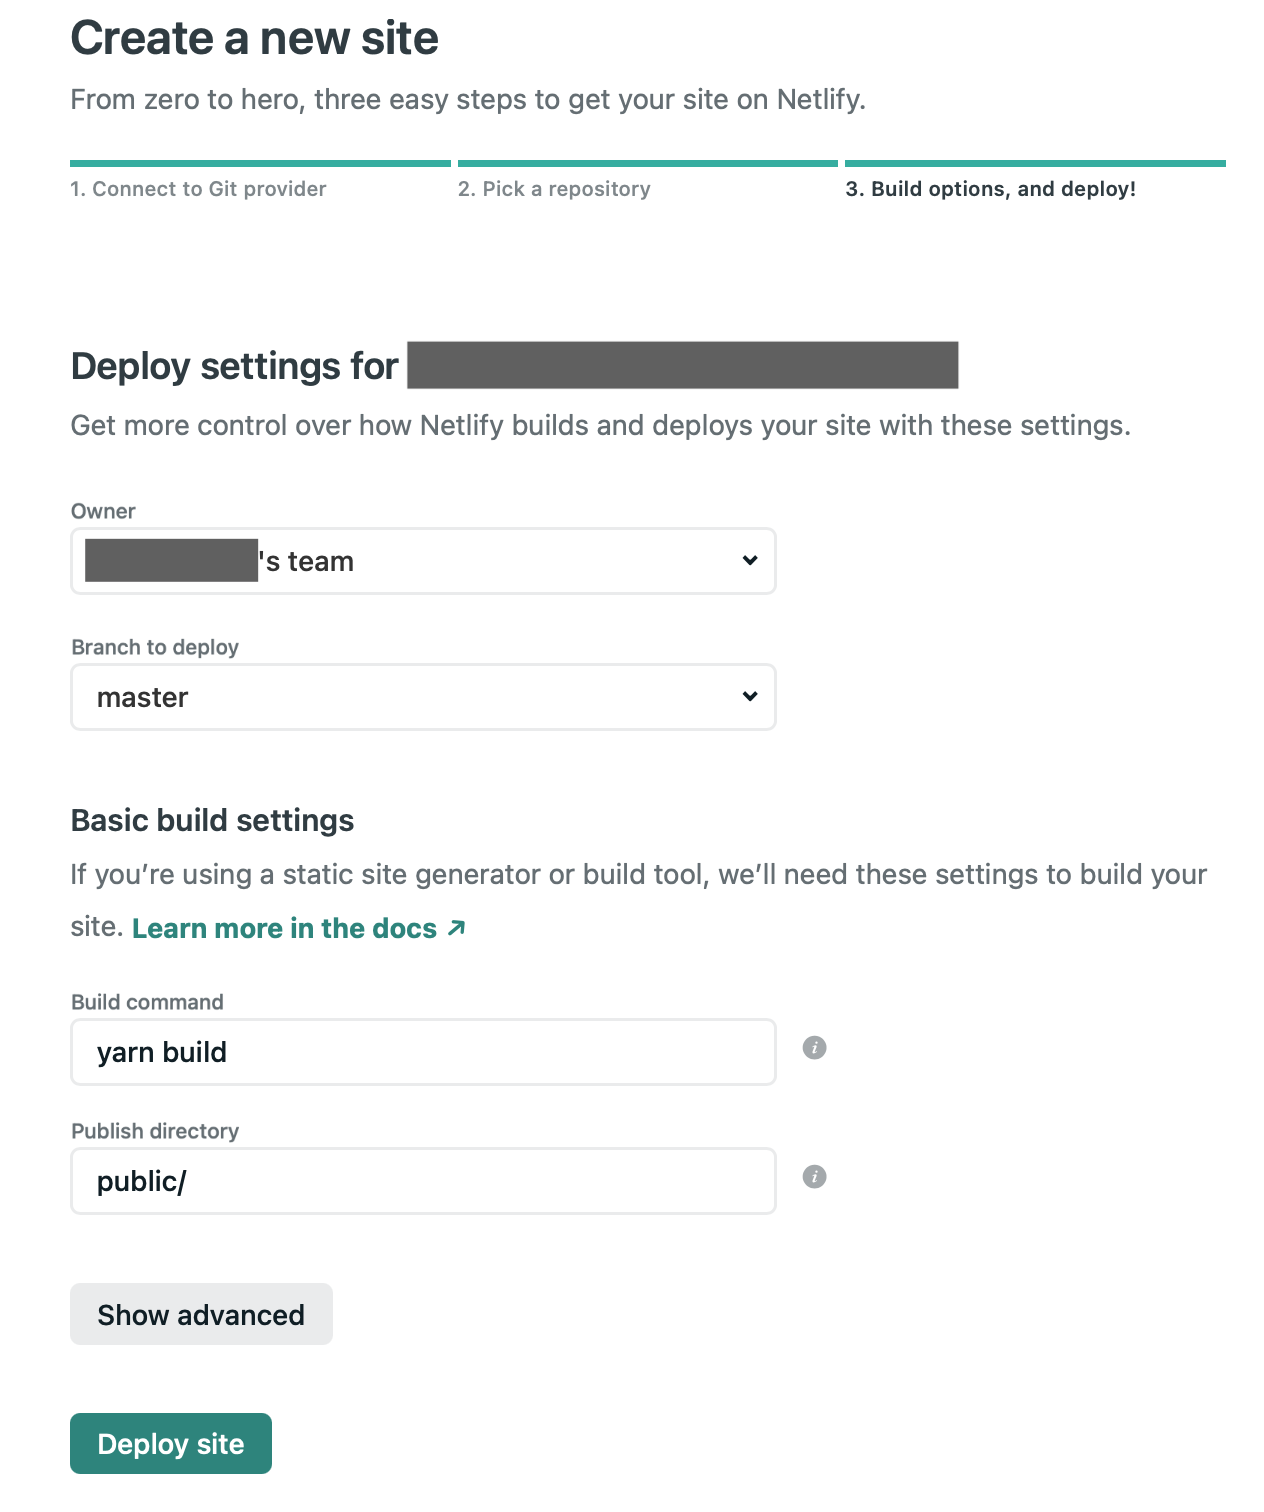The height and width of the screenshot is (1512, 1264).
Task: Go back to Connect to Git provider step
Action: click(x=198, y=189)
